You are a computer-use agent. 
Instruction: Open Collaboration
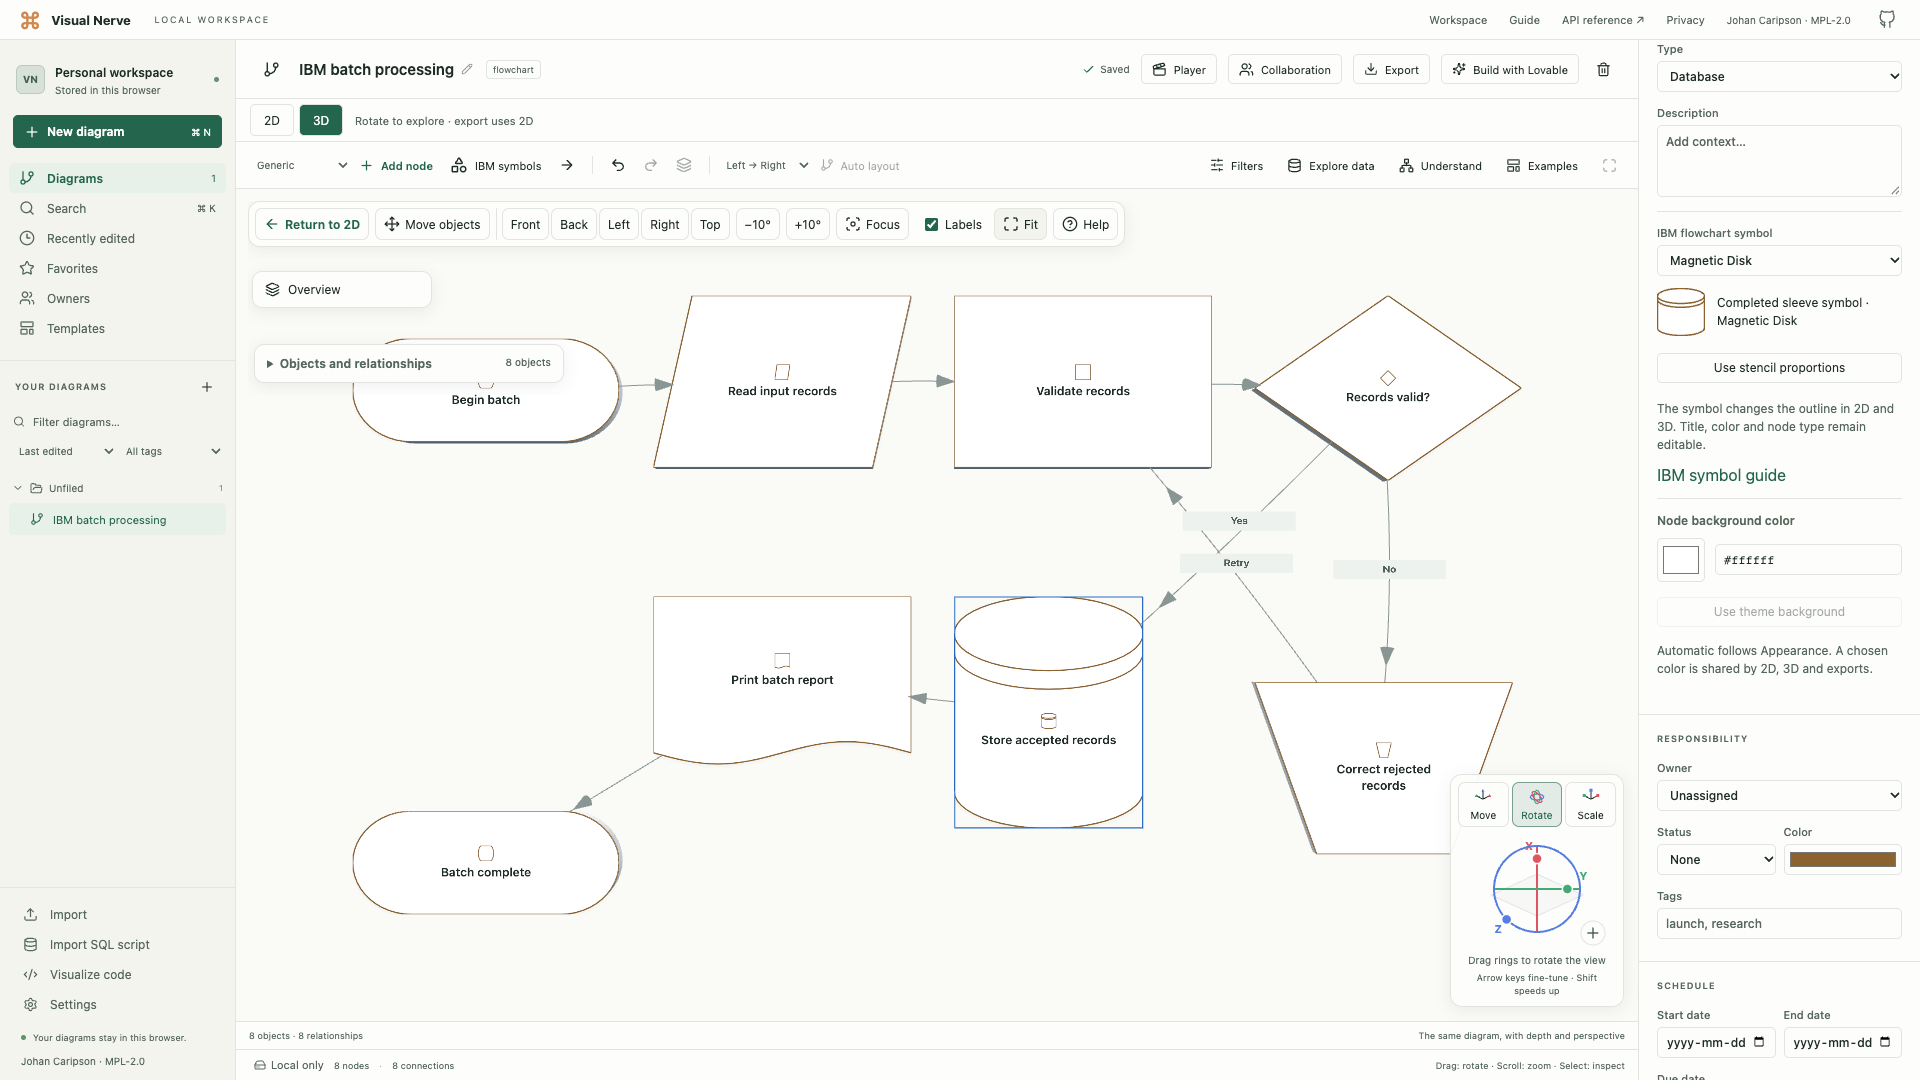(1285, 70)
